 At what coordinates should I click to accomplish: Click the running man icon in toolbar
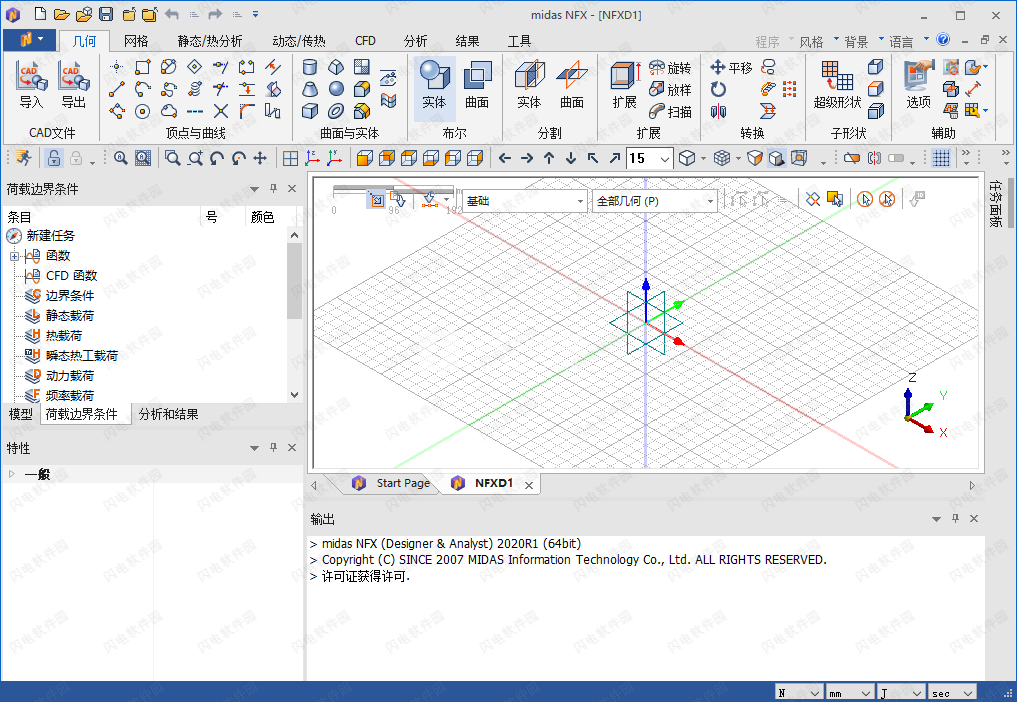(23, 158)
